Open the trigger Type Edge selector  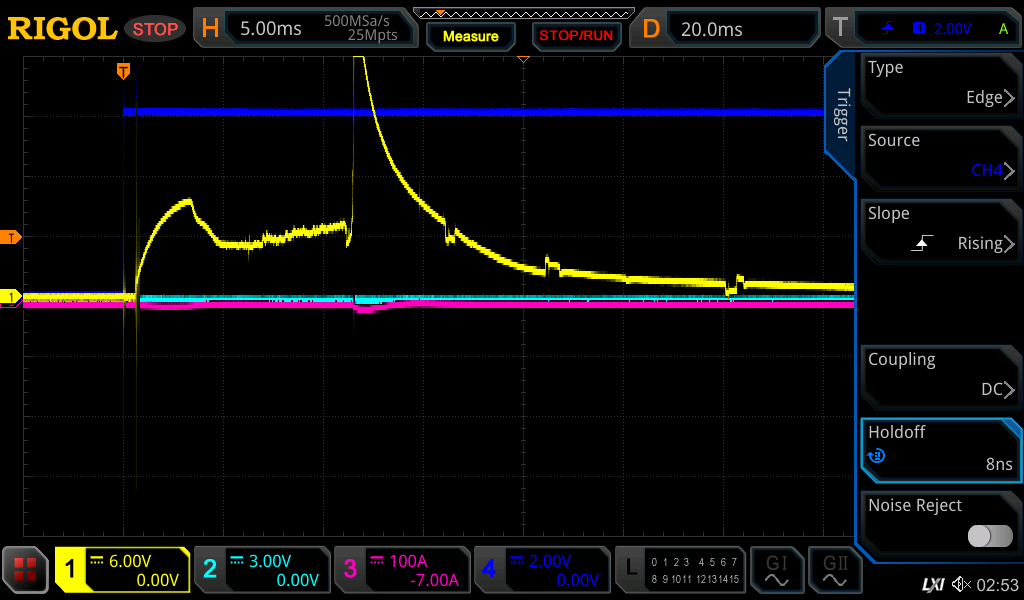[x=940, y=84]
